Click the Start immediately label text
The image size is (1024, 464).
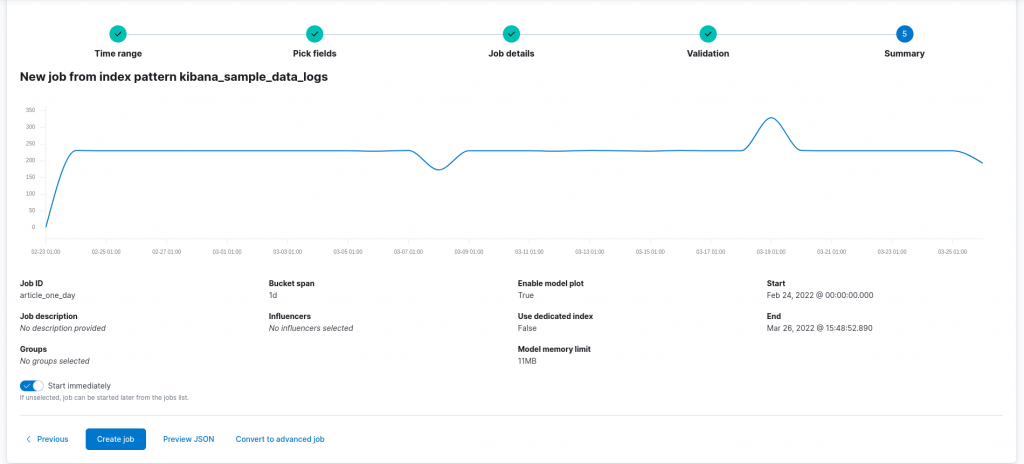point(79,386)
